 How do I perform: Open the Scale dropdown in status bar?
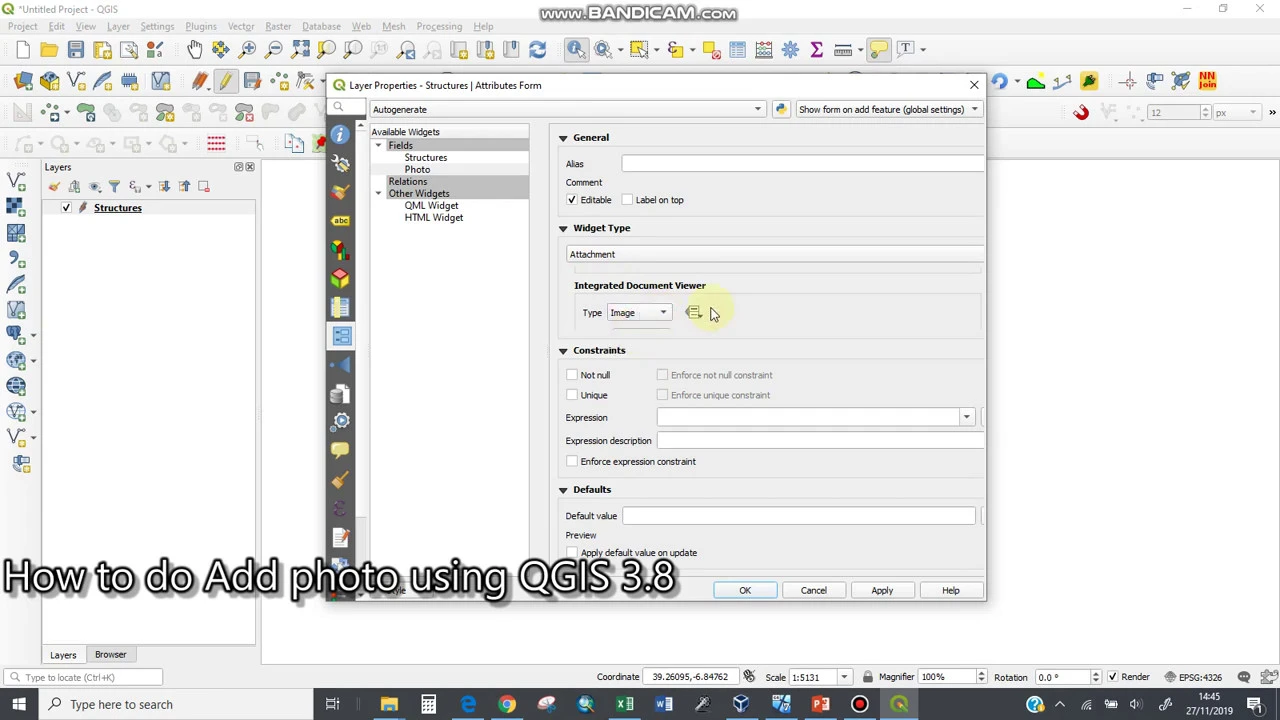(x=844, y=677)
